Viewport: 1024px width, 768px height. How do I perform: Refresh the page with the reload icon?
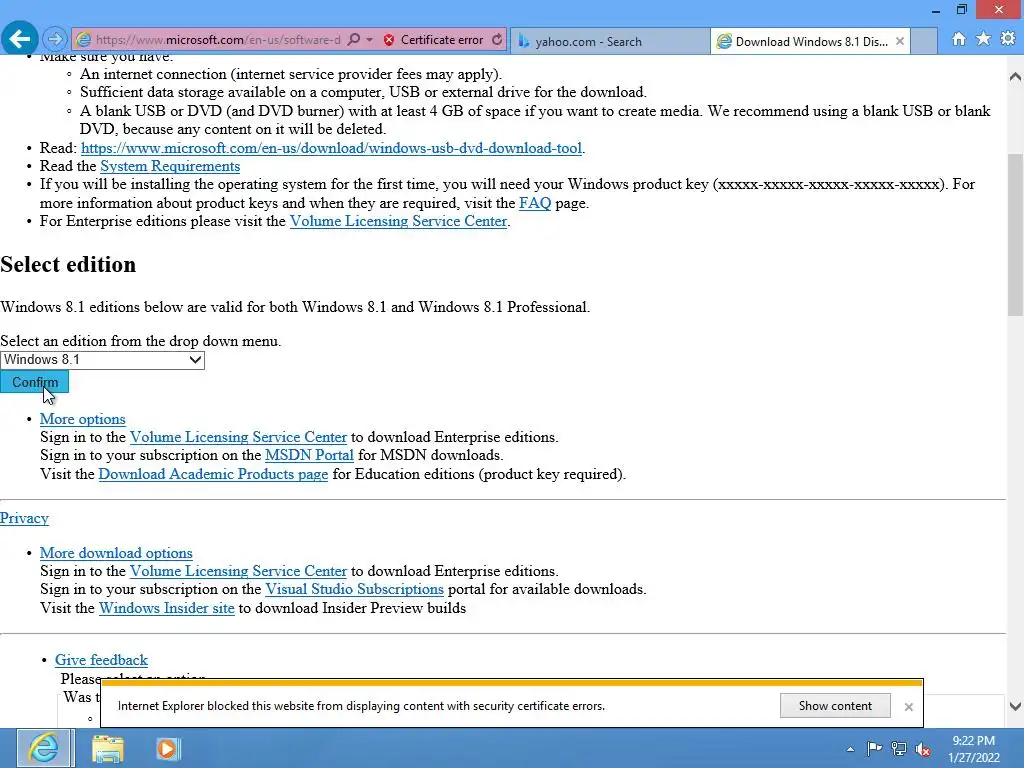coord(497,40)
